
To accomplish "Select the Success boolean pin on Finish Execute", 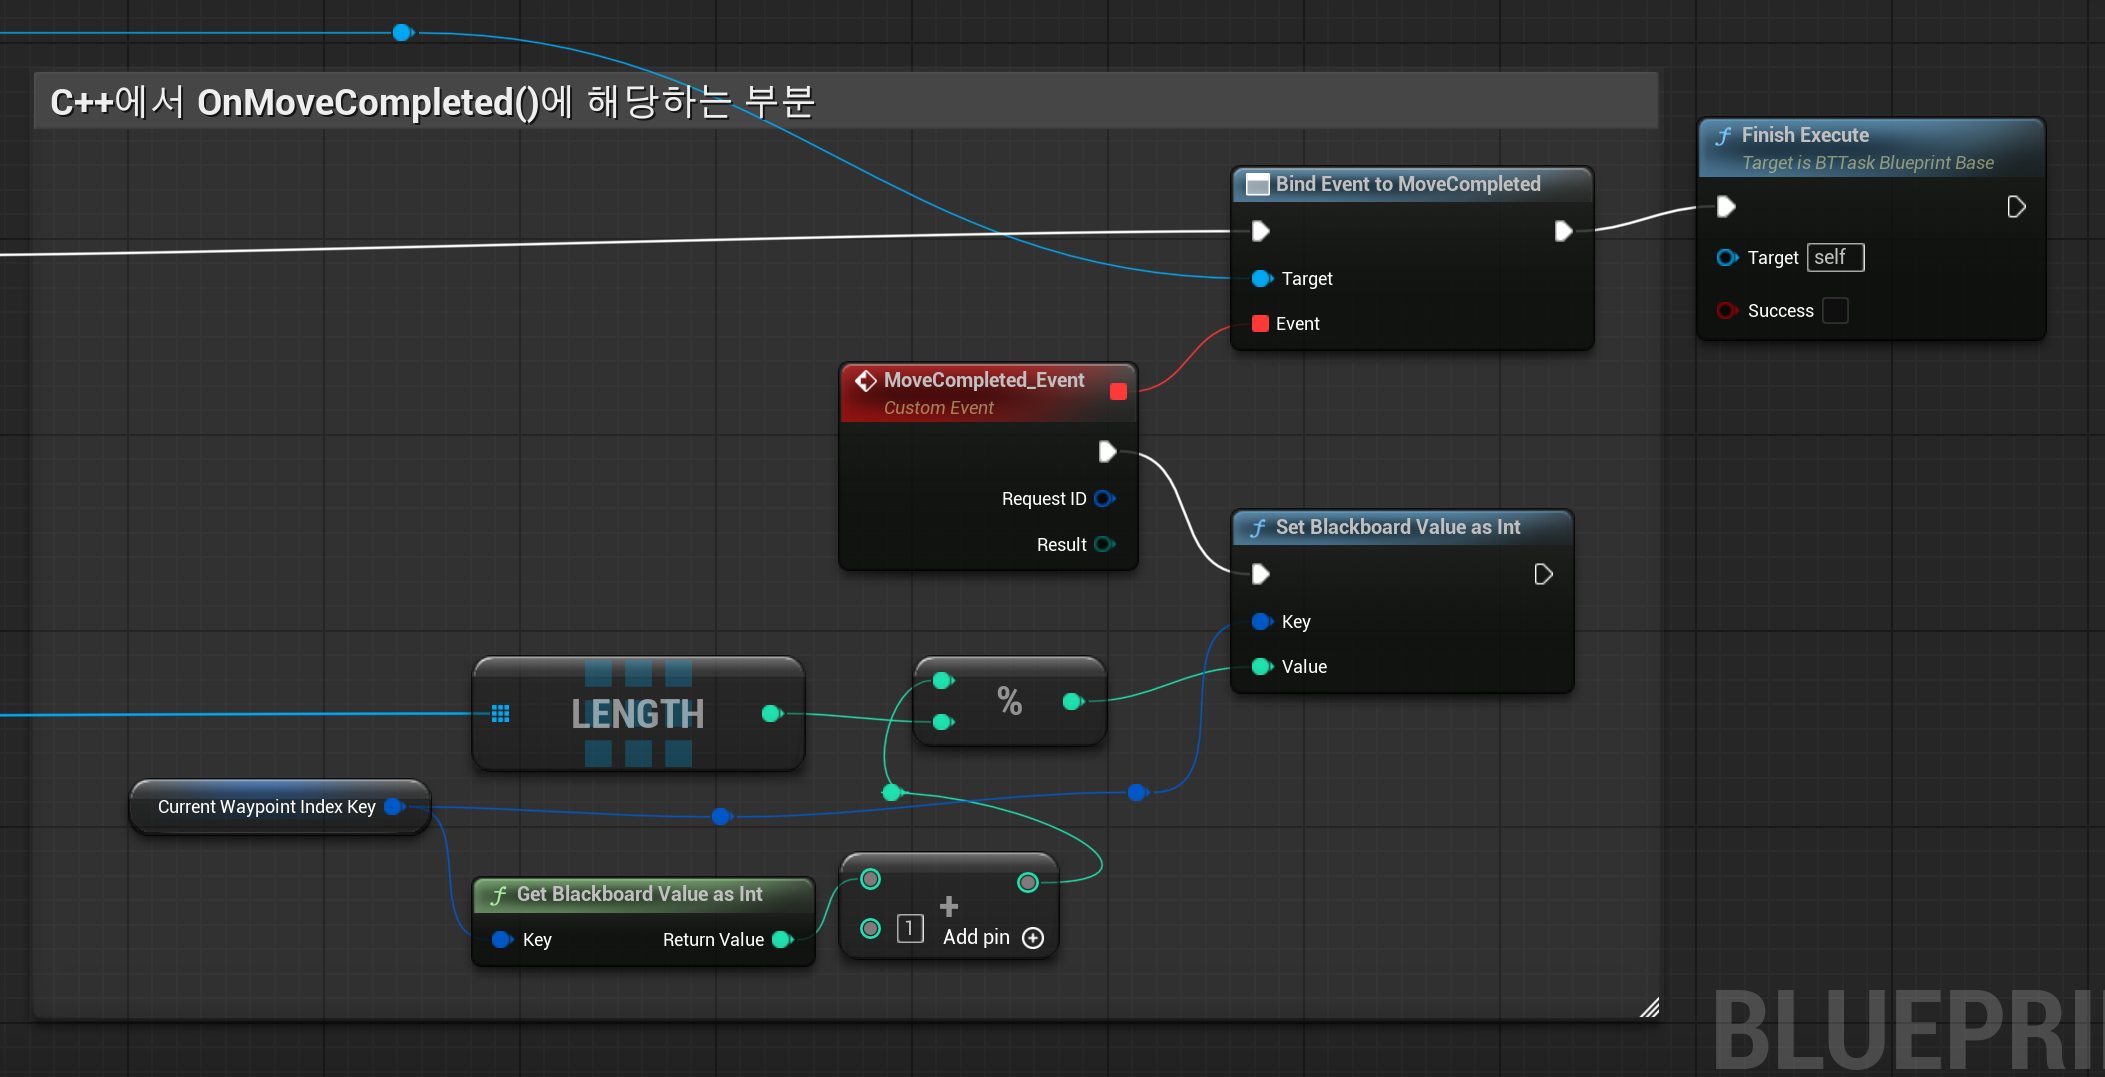I will tap(1727, 310).
